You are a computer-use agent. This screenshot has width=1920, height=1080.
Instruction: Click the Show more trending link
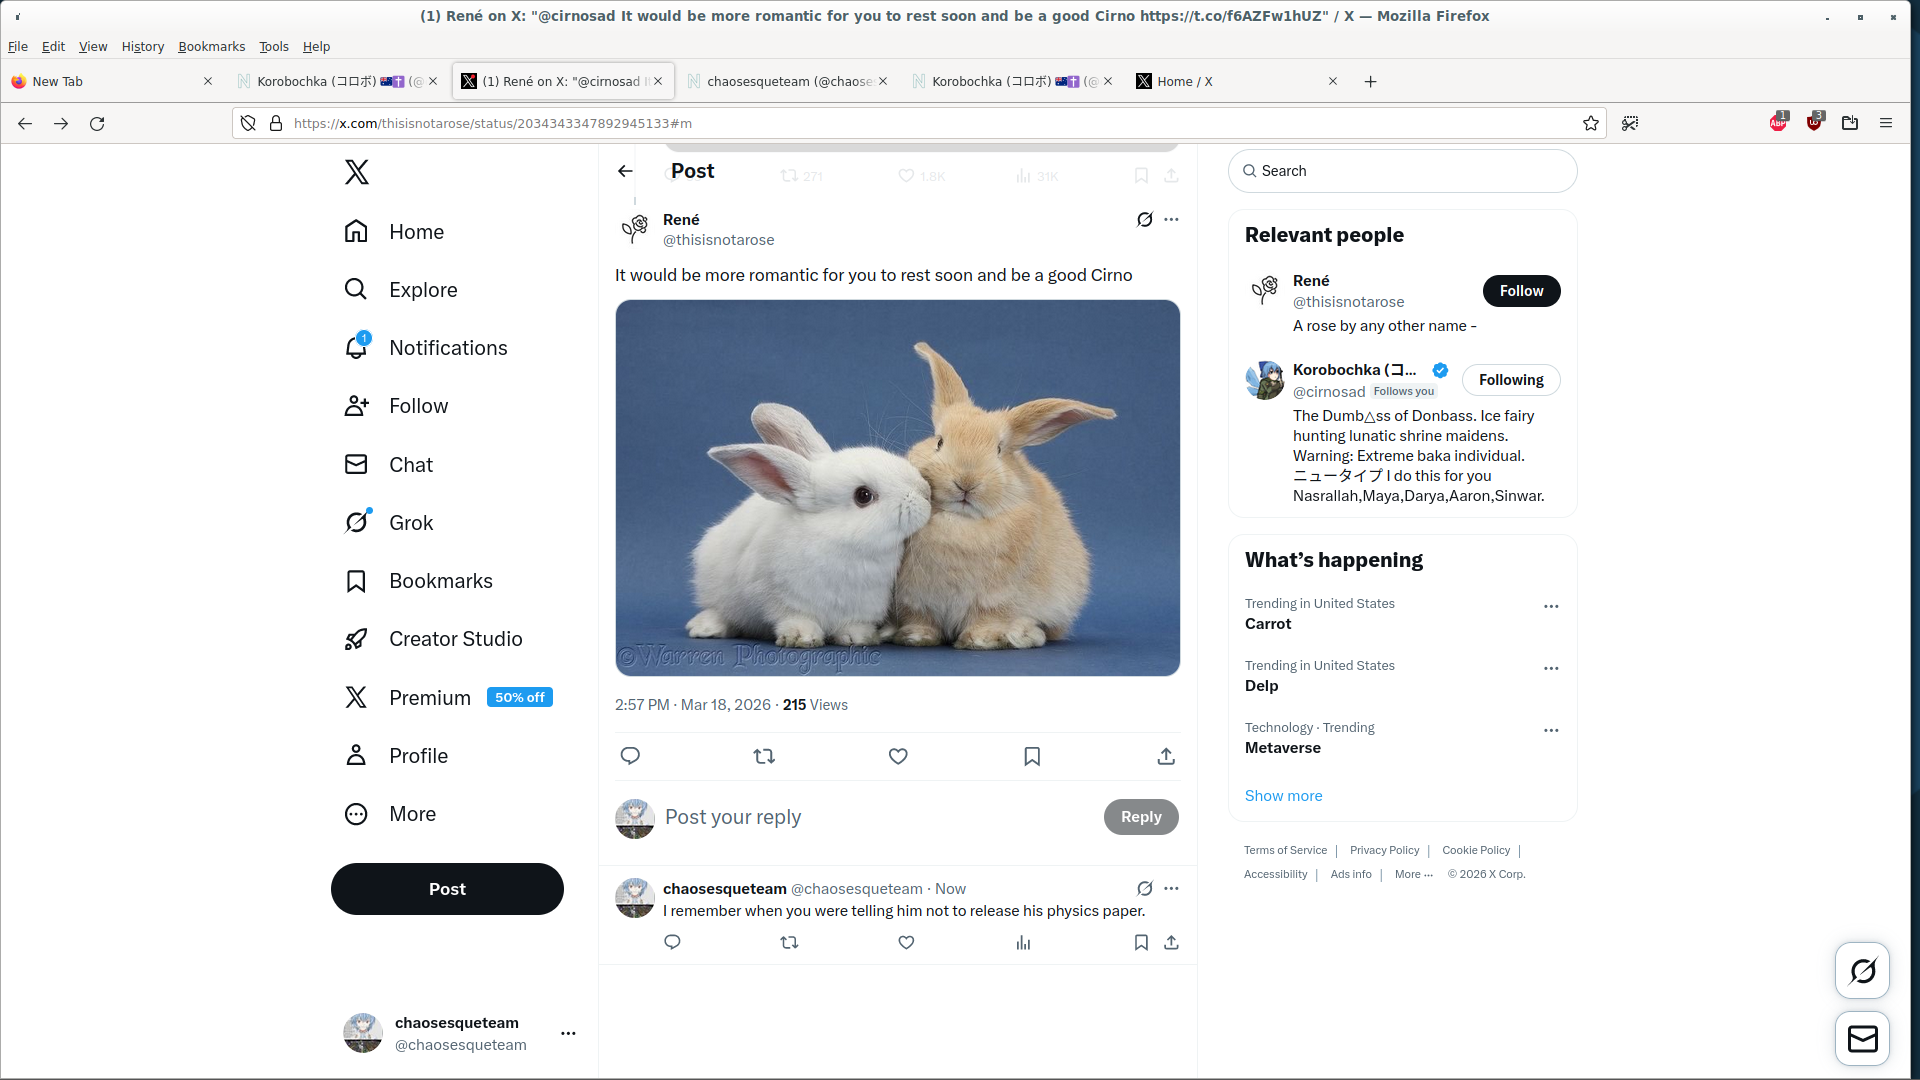pos(1283,796)
